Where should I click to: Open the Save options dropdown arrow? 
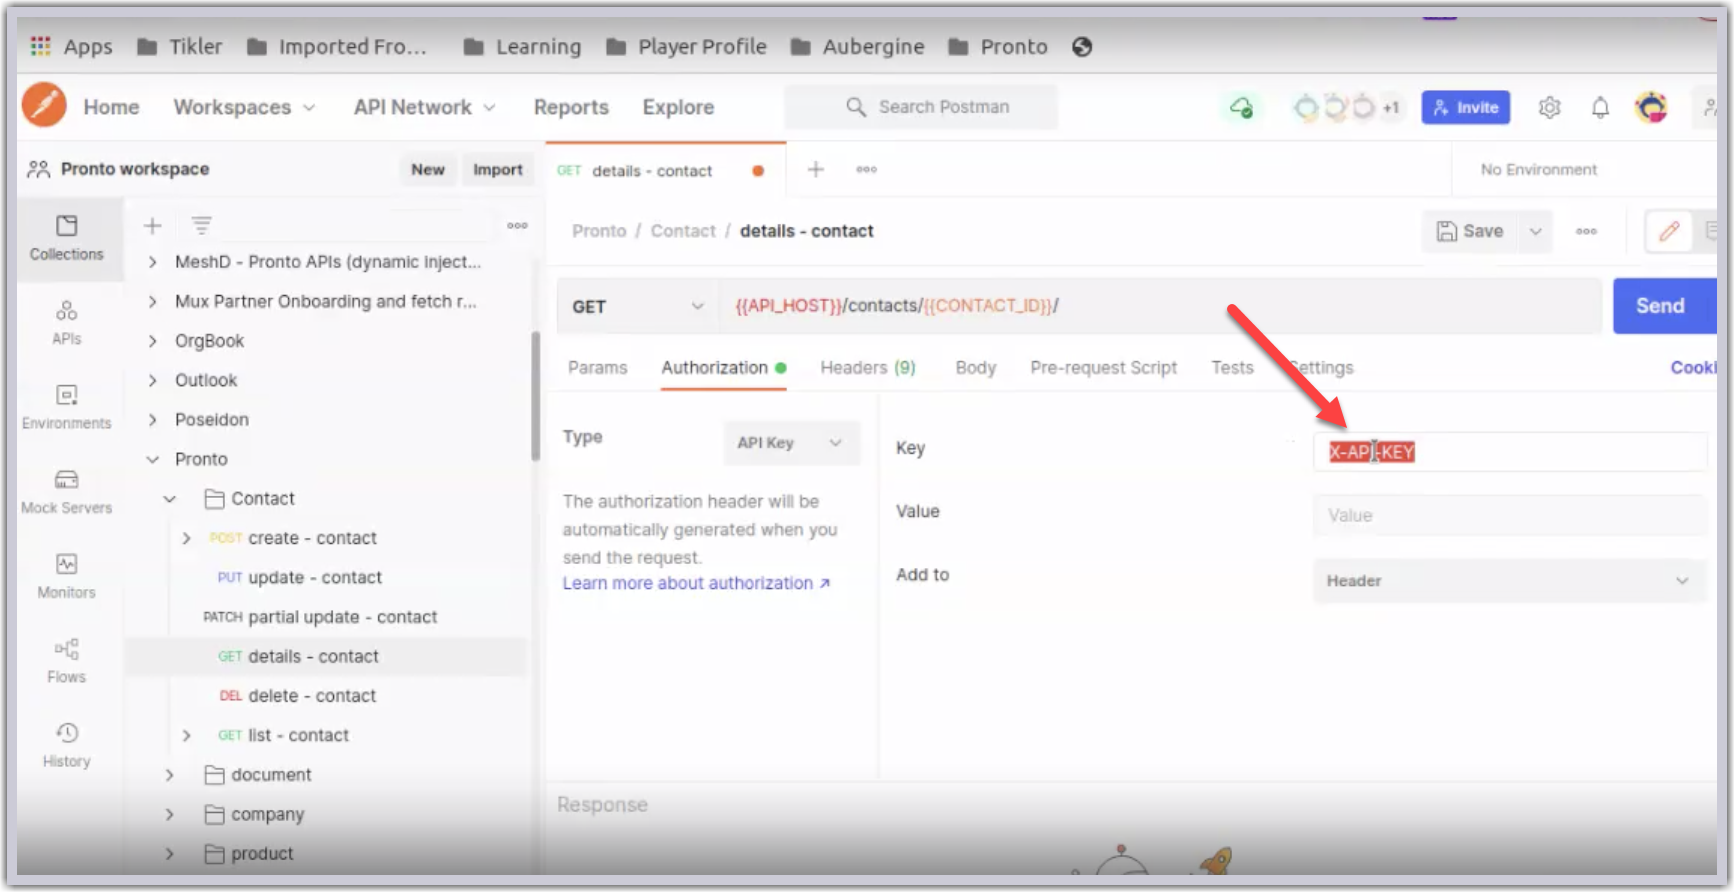(x=1535, y=231)
